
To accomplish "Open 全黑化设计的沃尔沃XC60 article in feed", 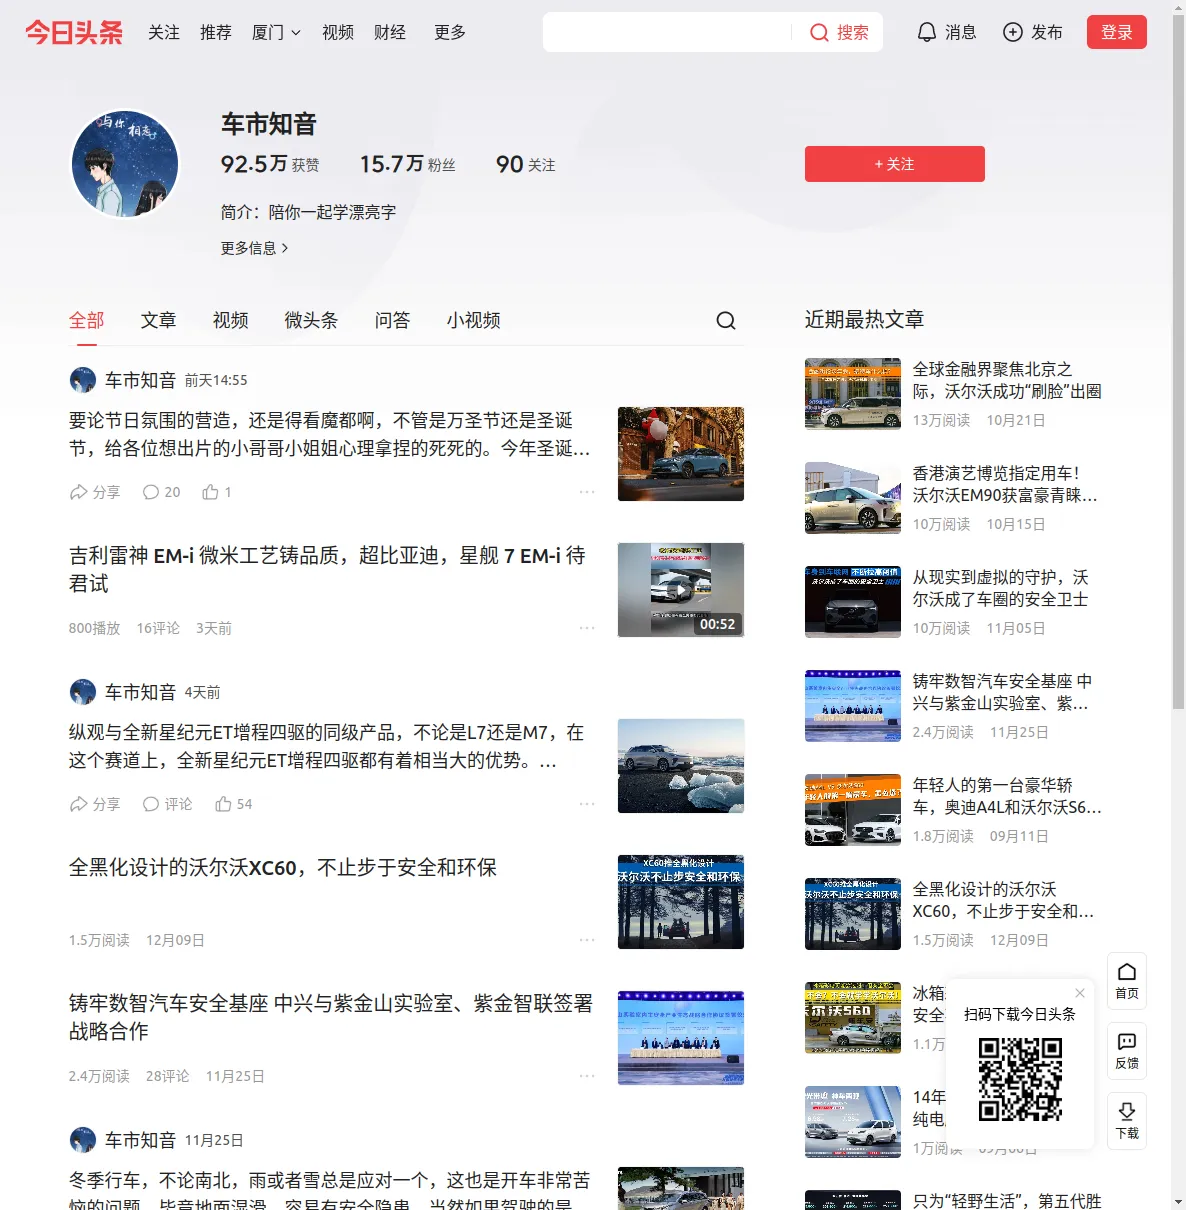I will [283, 868].
